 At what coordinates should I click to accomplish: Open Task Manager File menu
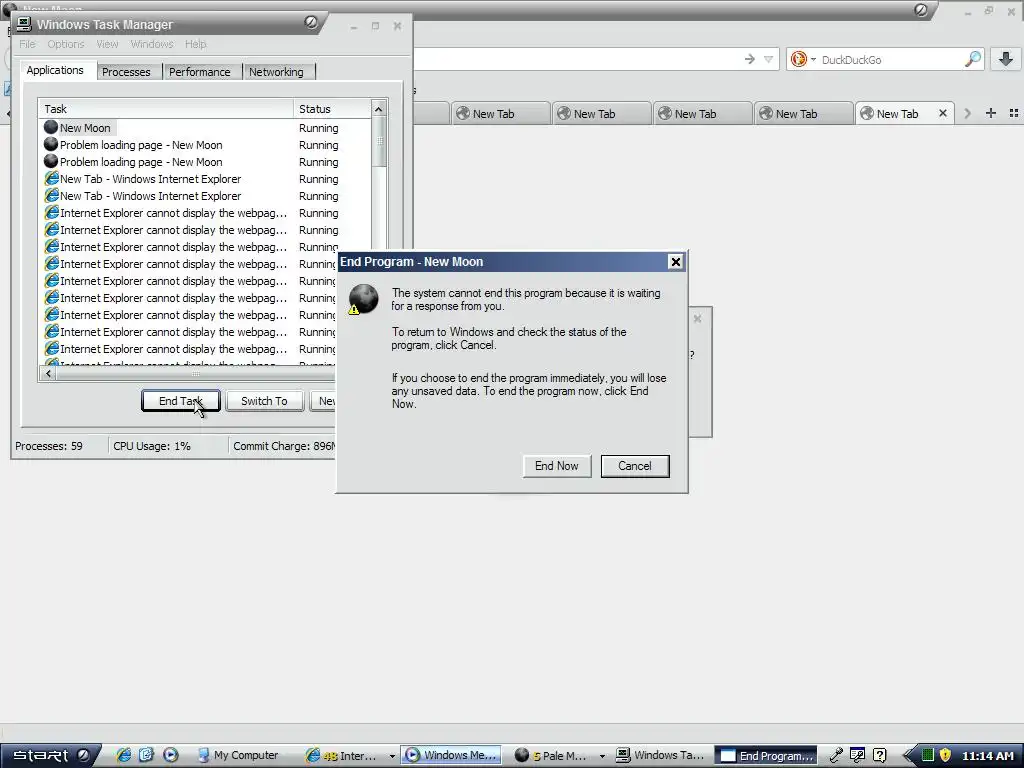[x=27, y=44]
